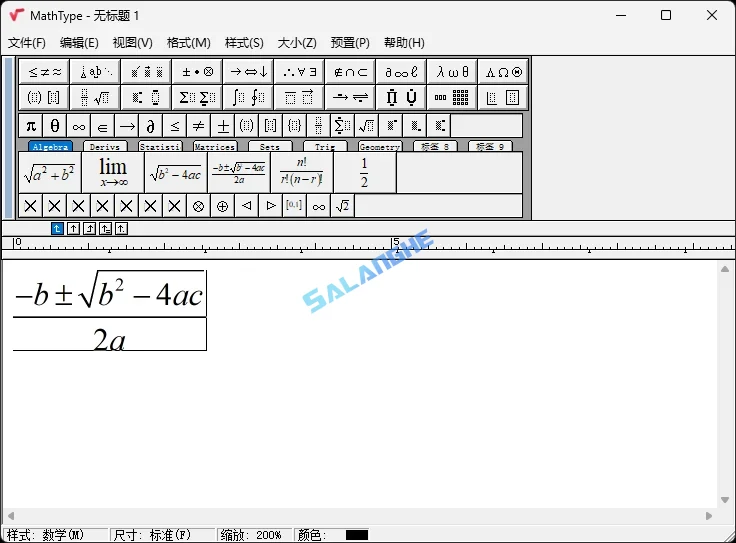Viewport: 736px width, 543px height.
Task: Open the 预置(P) menu
Action: coord(350,43)
